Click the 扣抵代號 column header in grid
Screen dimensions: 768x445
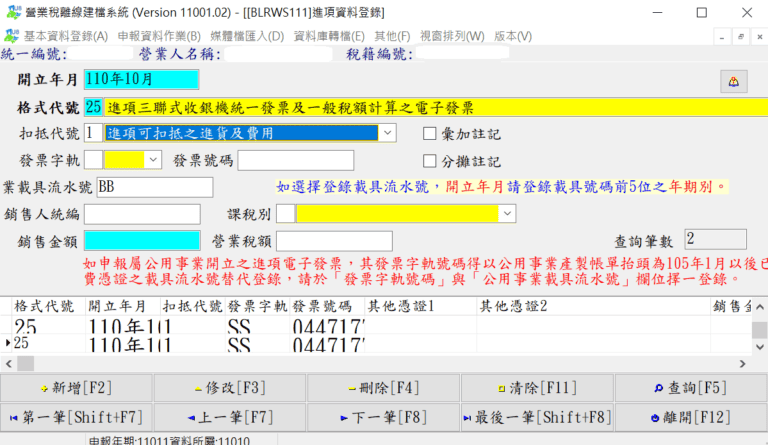click(192, 306)
